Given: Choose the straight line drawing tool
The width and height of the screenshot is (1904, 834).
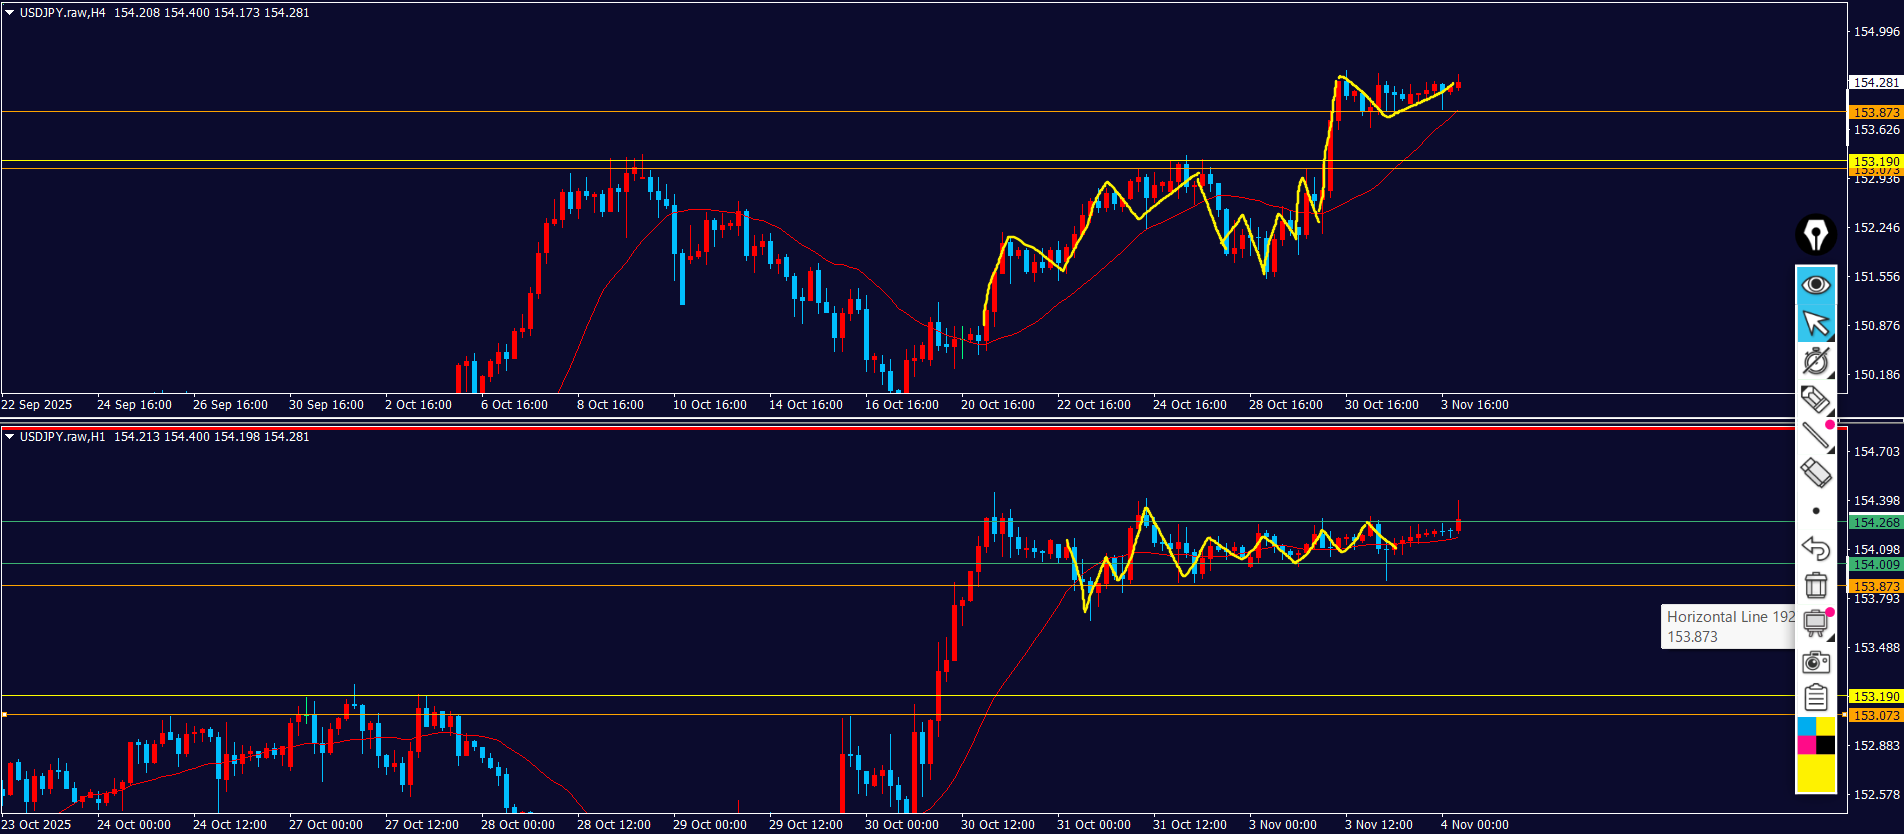Looking at the screenshot, I should pos(1815,436).
